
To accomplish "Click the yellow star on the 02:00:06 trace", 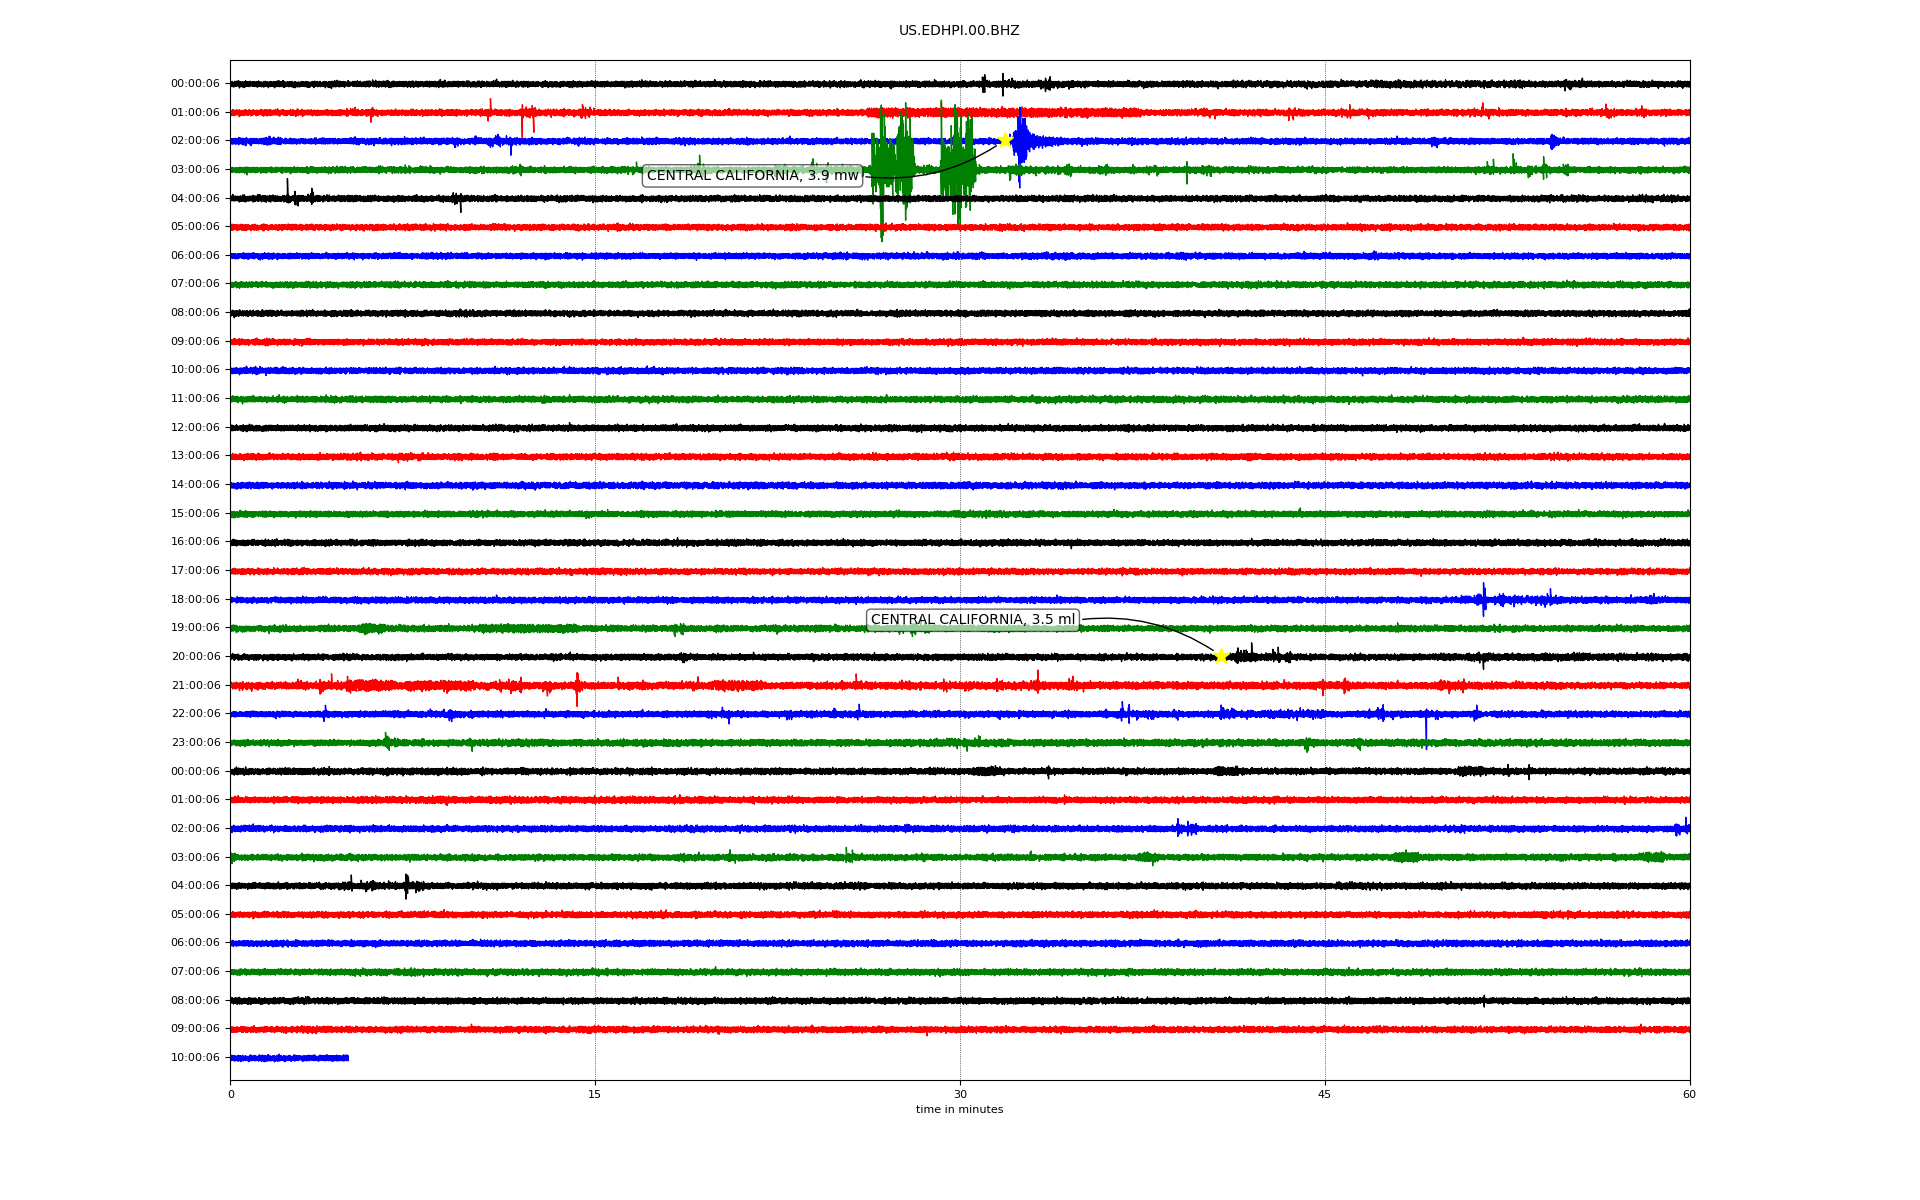I will (x=1005, y=140).
